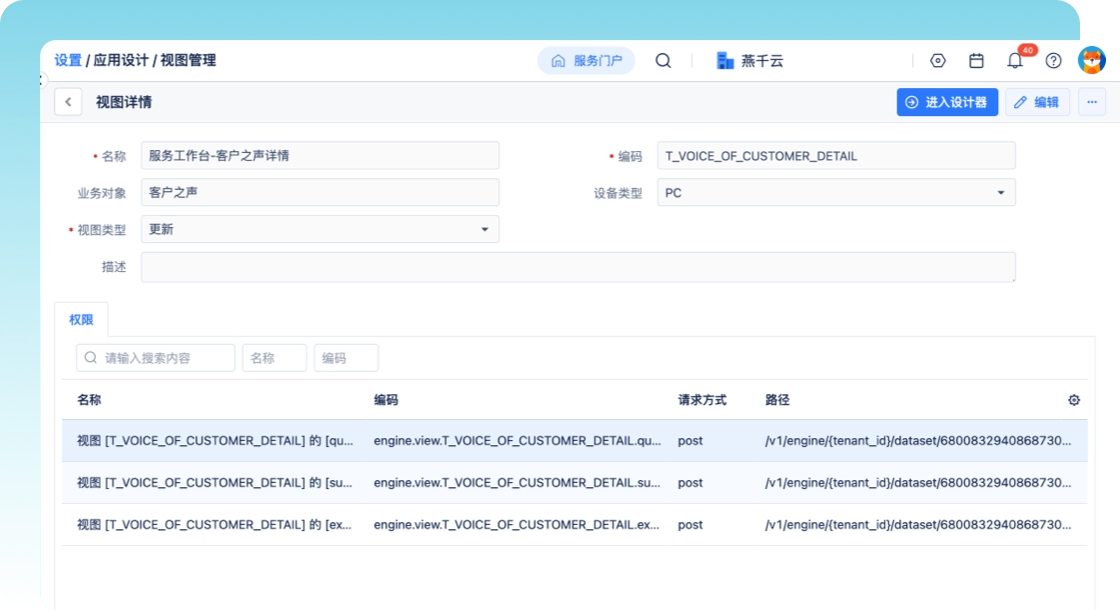Open the hexagon settings icon in header
Image resolution: width=1120 pixels, height=610 pixels.
click(938, 61)
